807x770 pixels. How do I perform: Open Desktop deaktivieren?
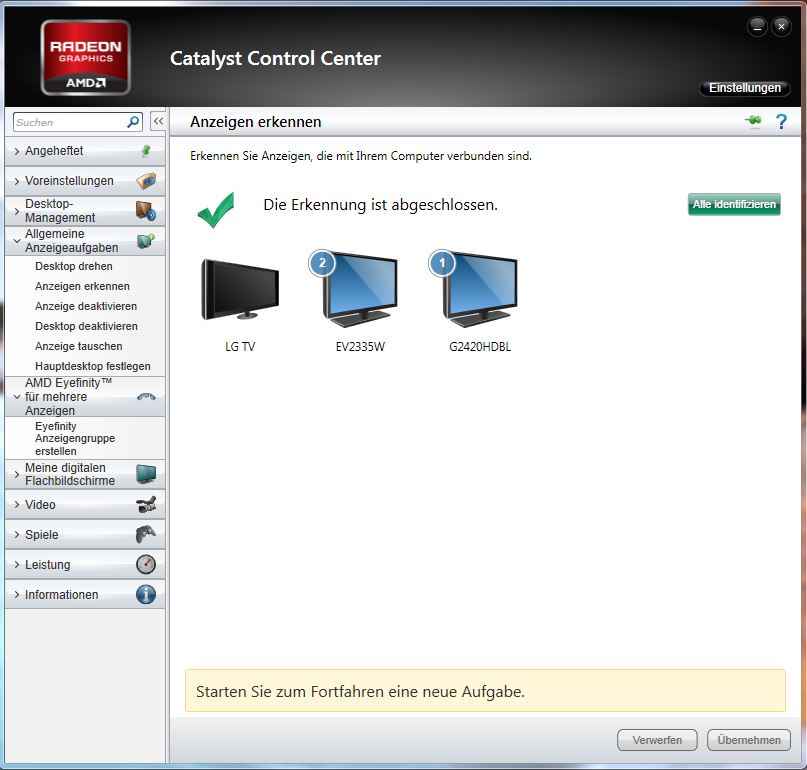[x=86, y=326]
